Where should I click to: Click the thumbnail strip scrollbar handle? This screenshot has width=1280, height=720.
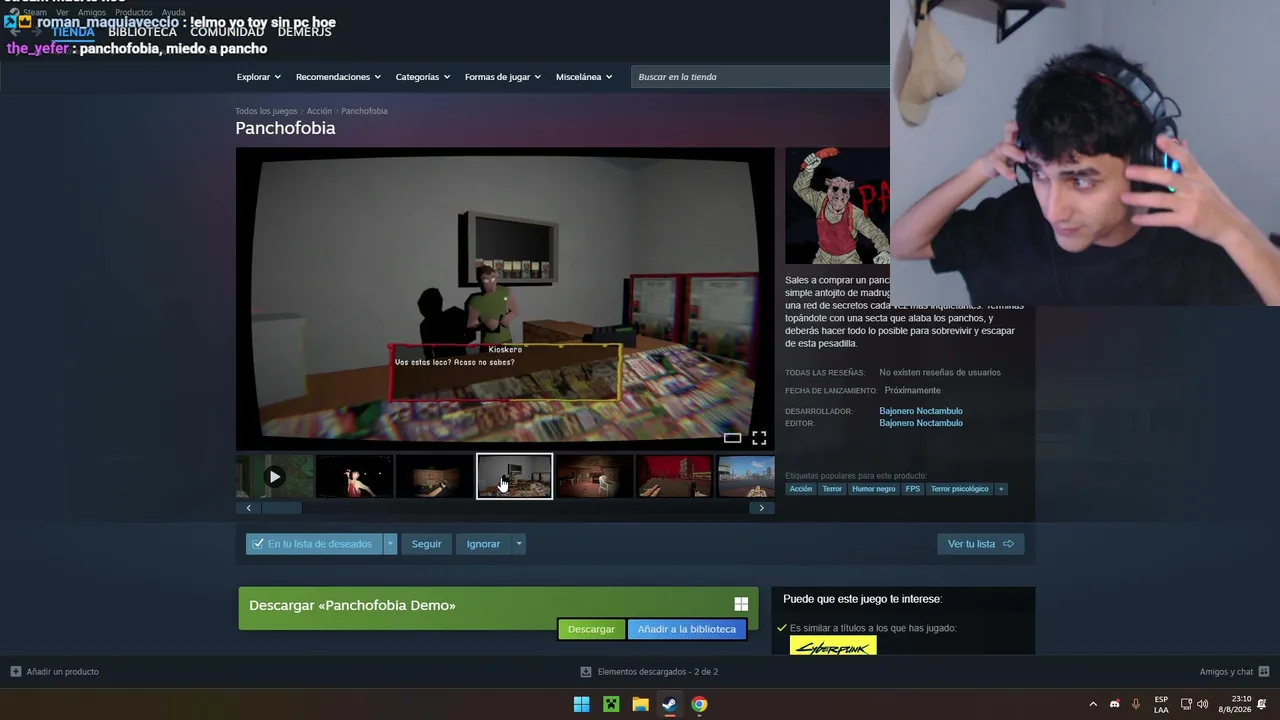tap(282, 508)
